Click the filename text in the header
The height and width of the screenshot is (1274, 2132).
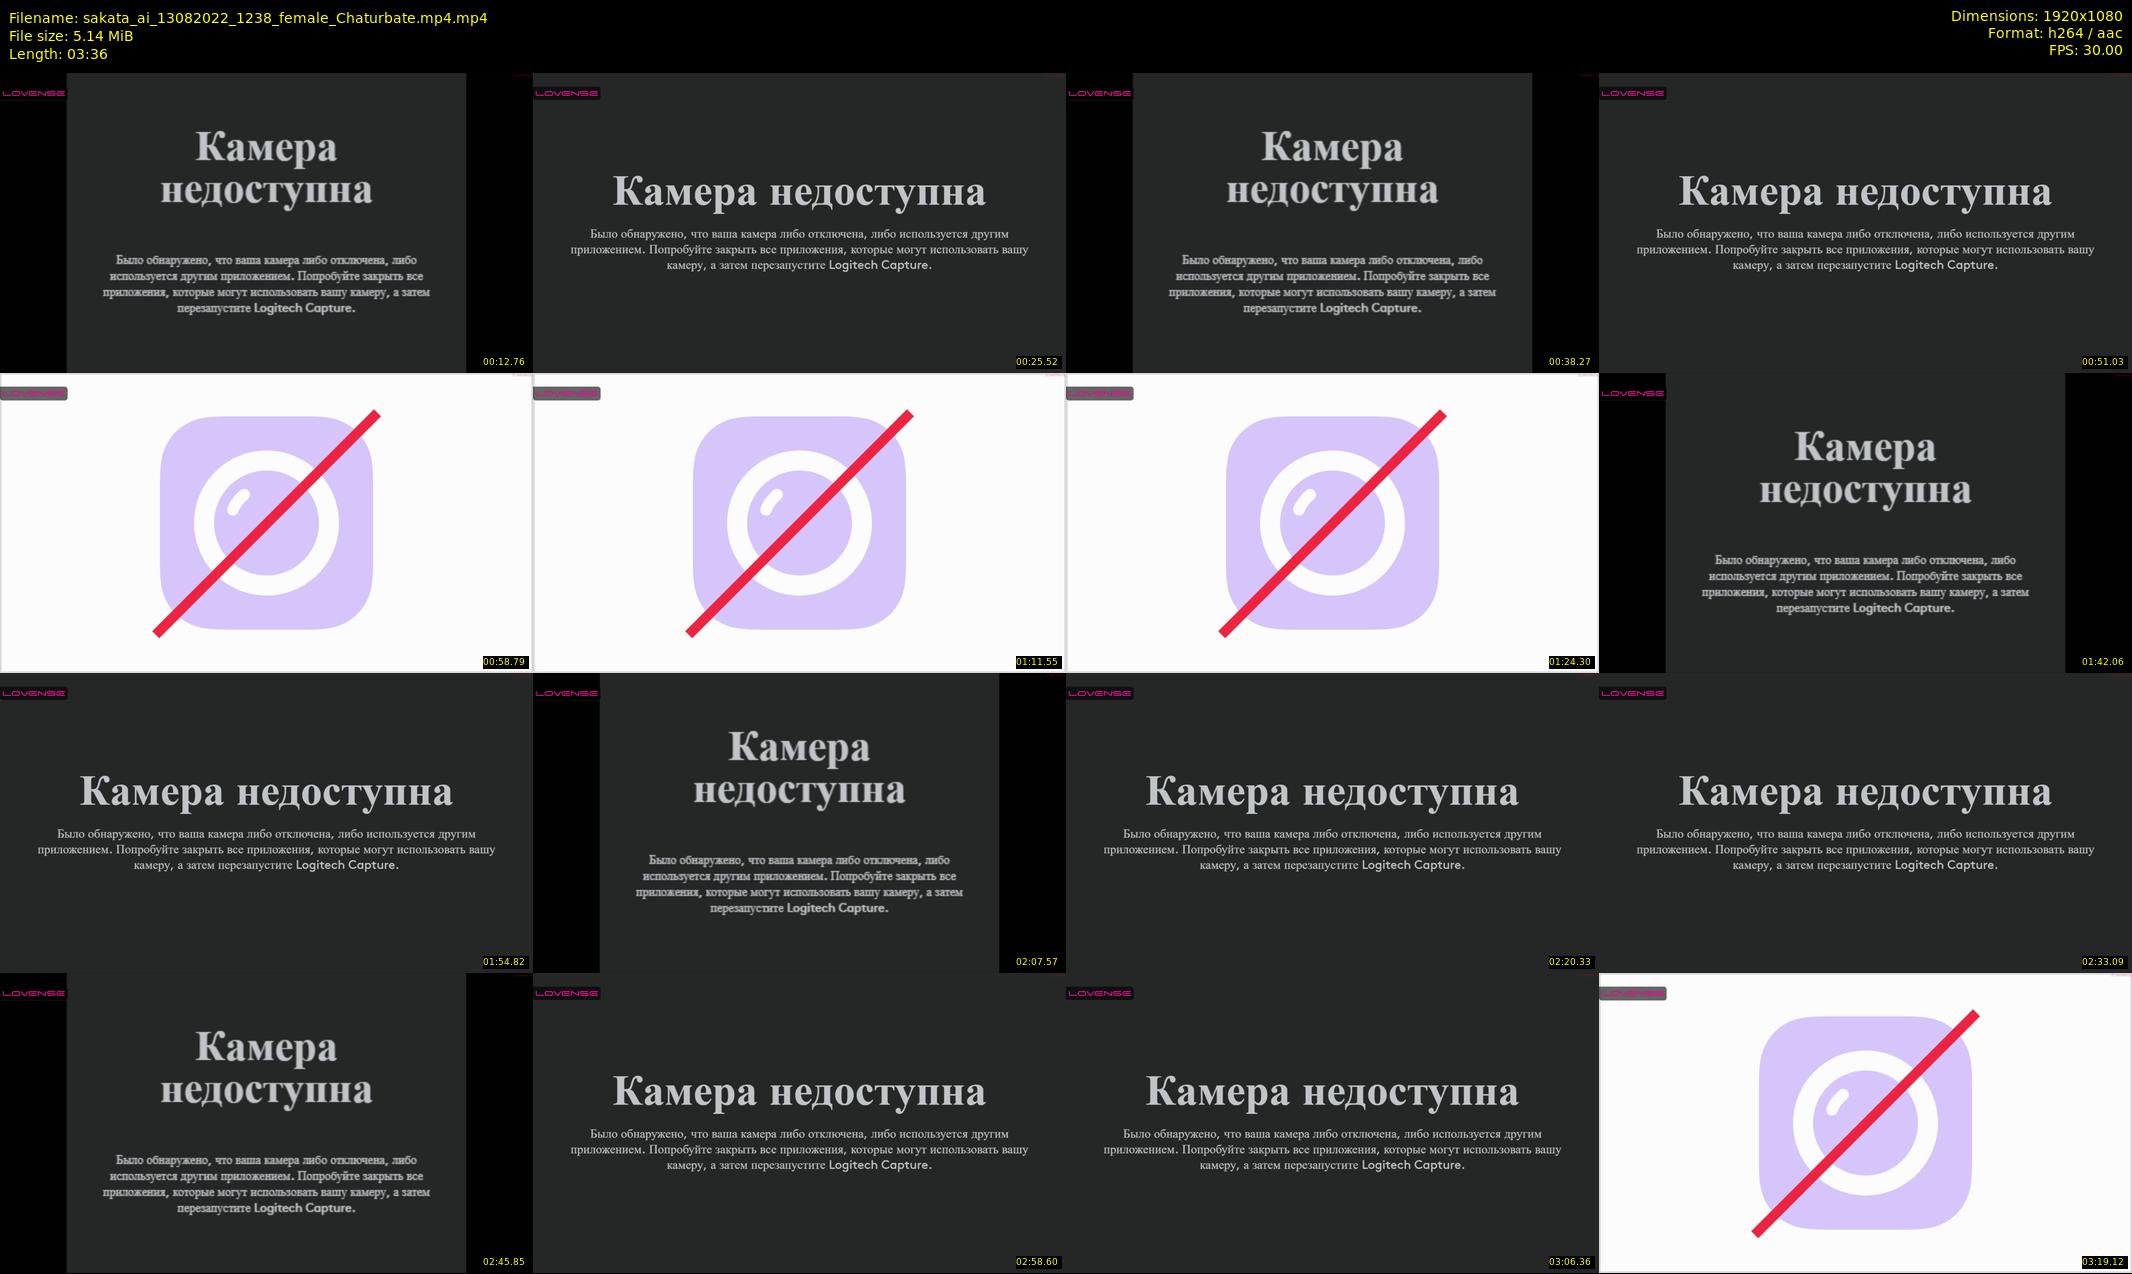[248, 18]
